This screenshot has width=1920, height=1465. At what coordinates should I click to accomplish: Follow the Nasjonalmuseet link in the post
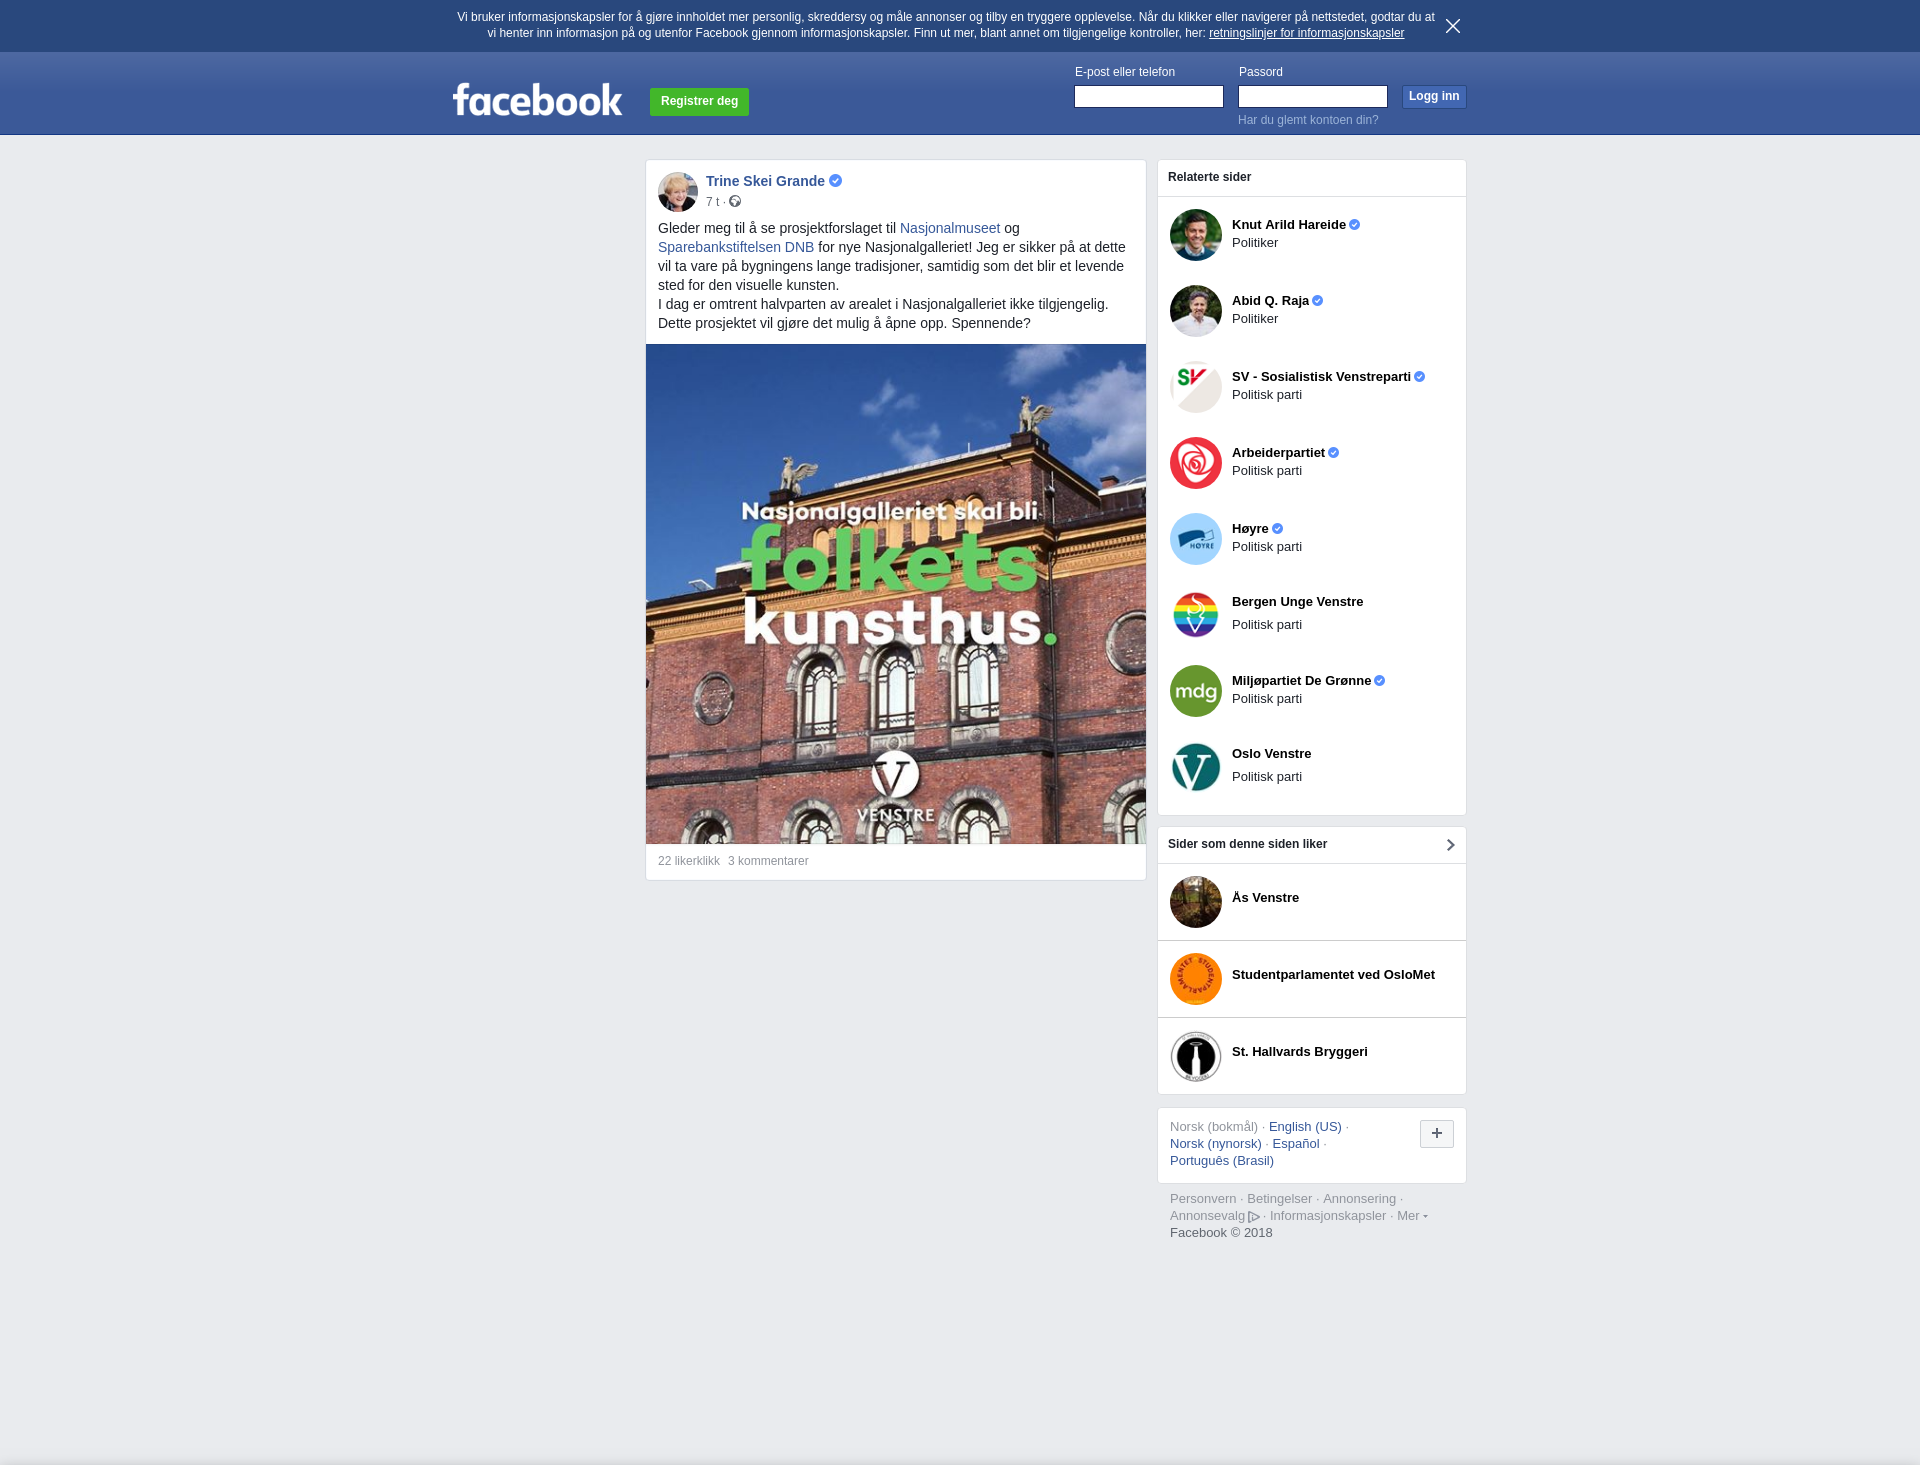point(950,228)
